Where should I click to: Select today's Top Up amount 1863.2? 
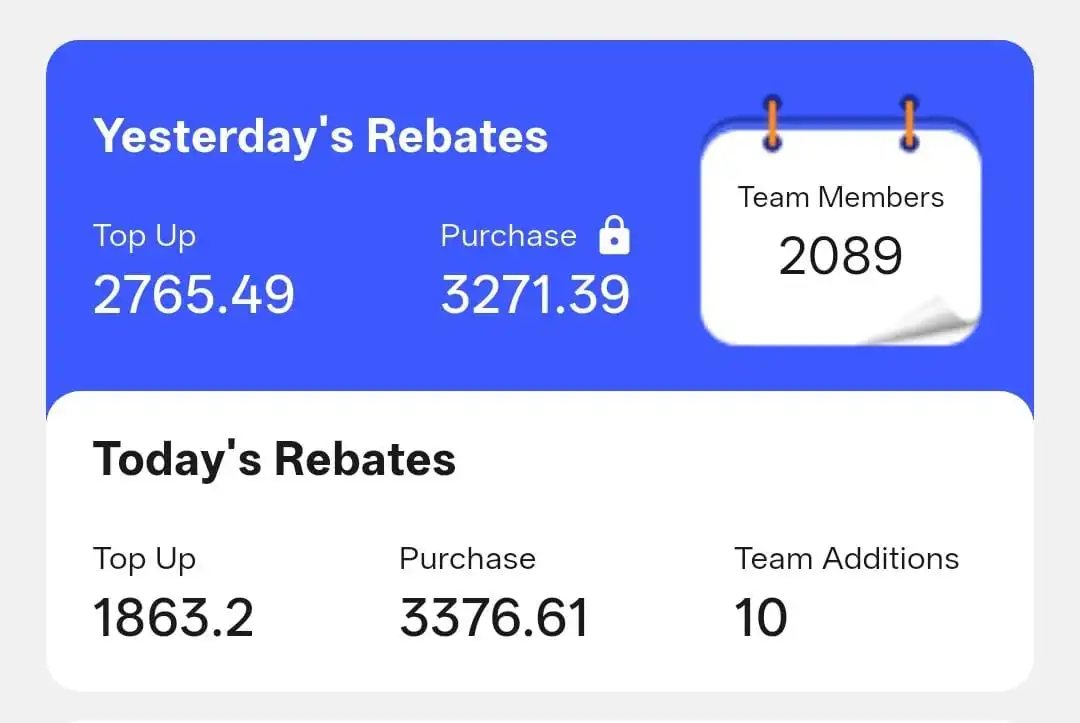[172, 618]
